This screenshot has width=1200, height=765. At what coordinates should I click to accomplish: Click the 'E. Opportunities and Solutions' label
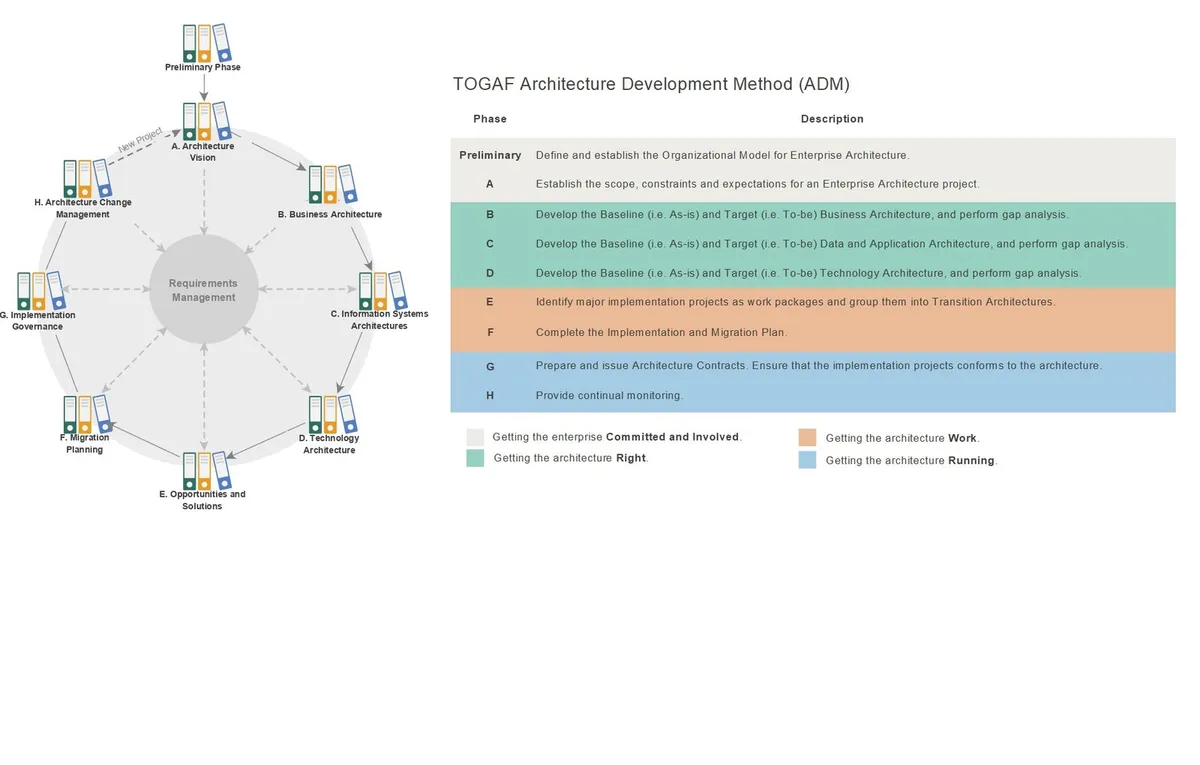(x=202, y=500)
